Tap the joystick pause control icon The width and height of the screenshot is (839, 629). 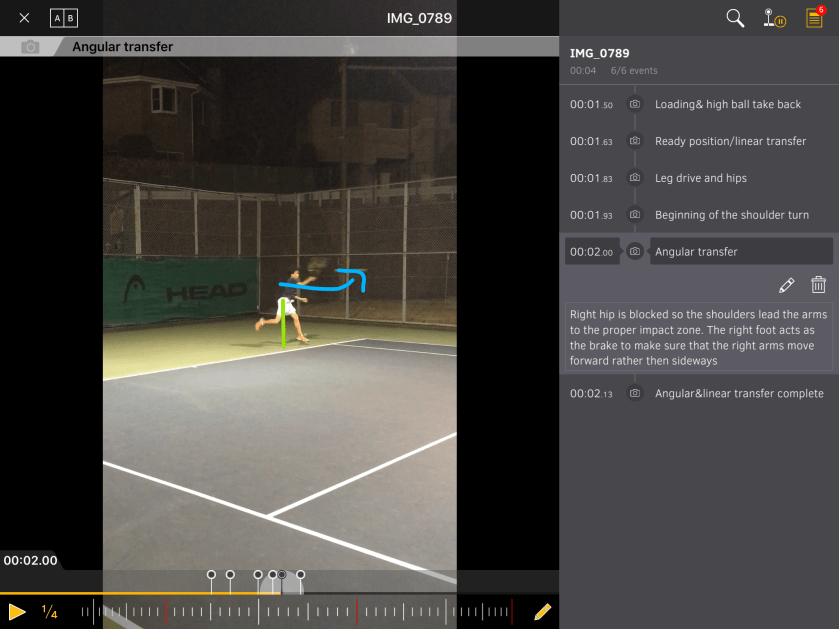tap(773, 18)
